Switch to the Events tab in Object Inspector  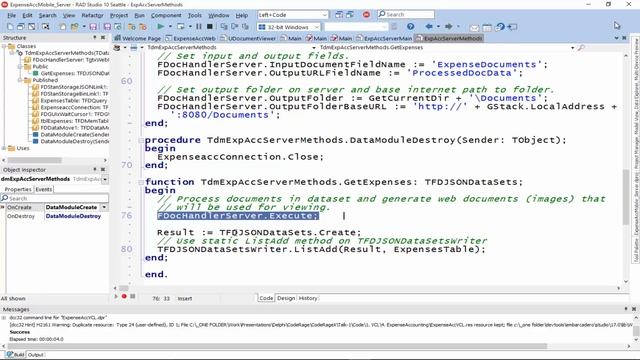point(43,189)
